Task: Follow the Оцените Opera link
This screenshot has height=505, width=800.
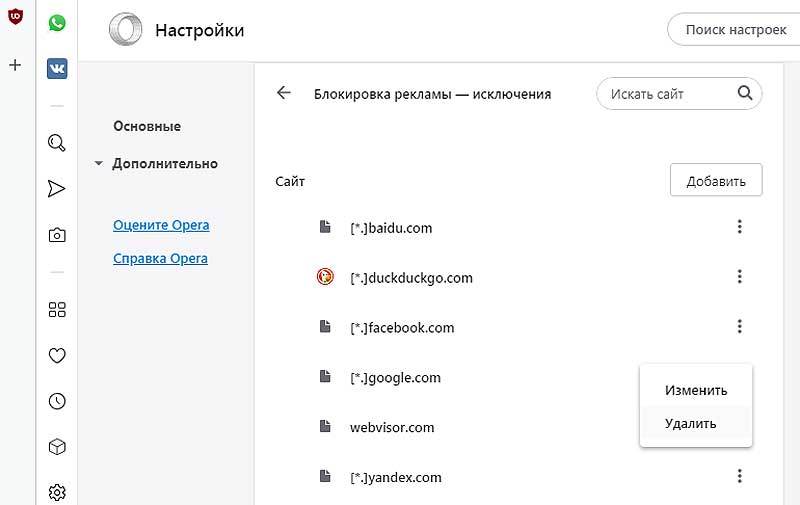Action: tap(161, 225)
